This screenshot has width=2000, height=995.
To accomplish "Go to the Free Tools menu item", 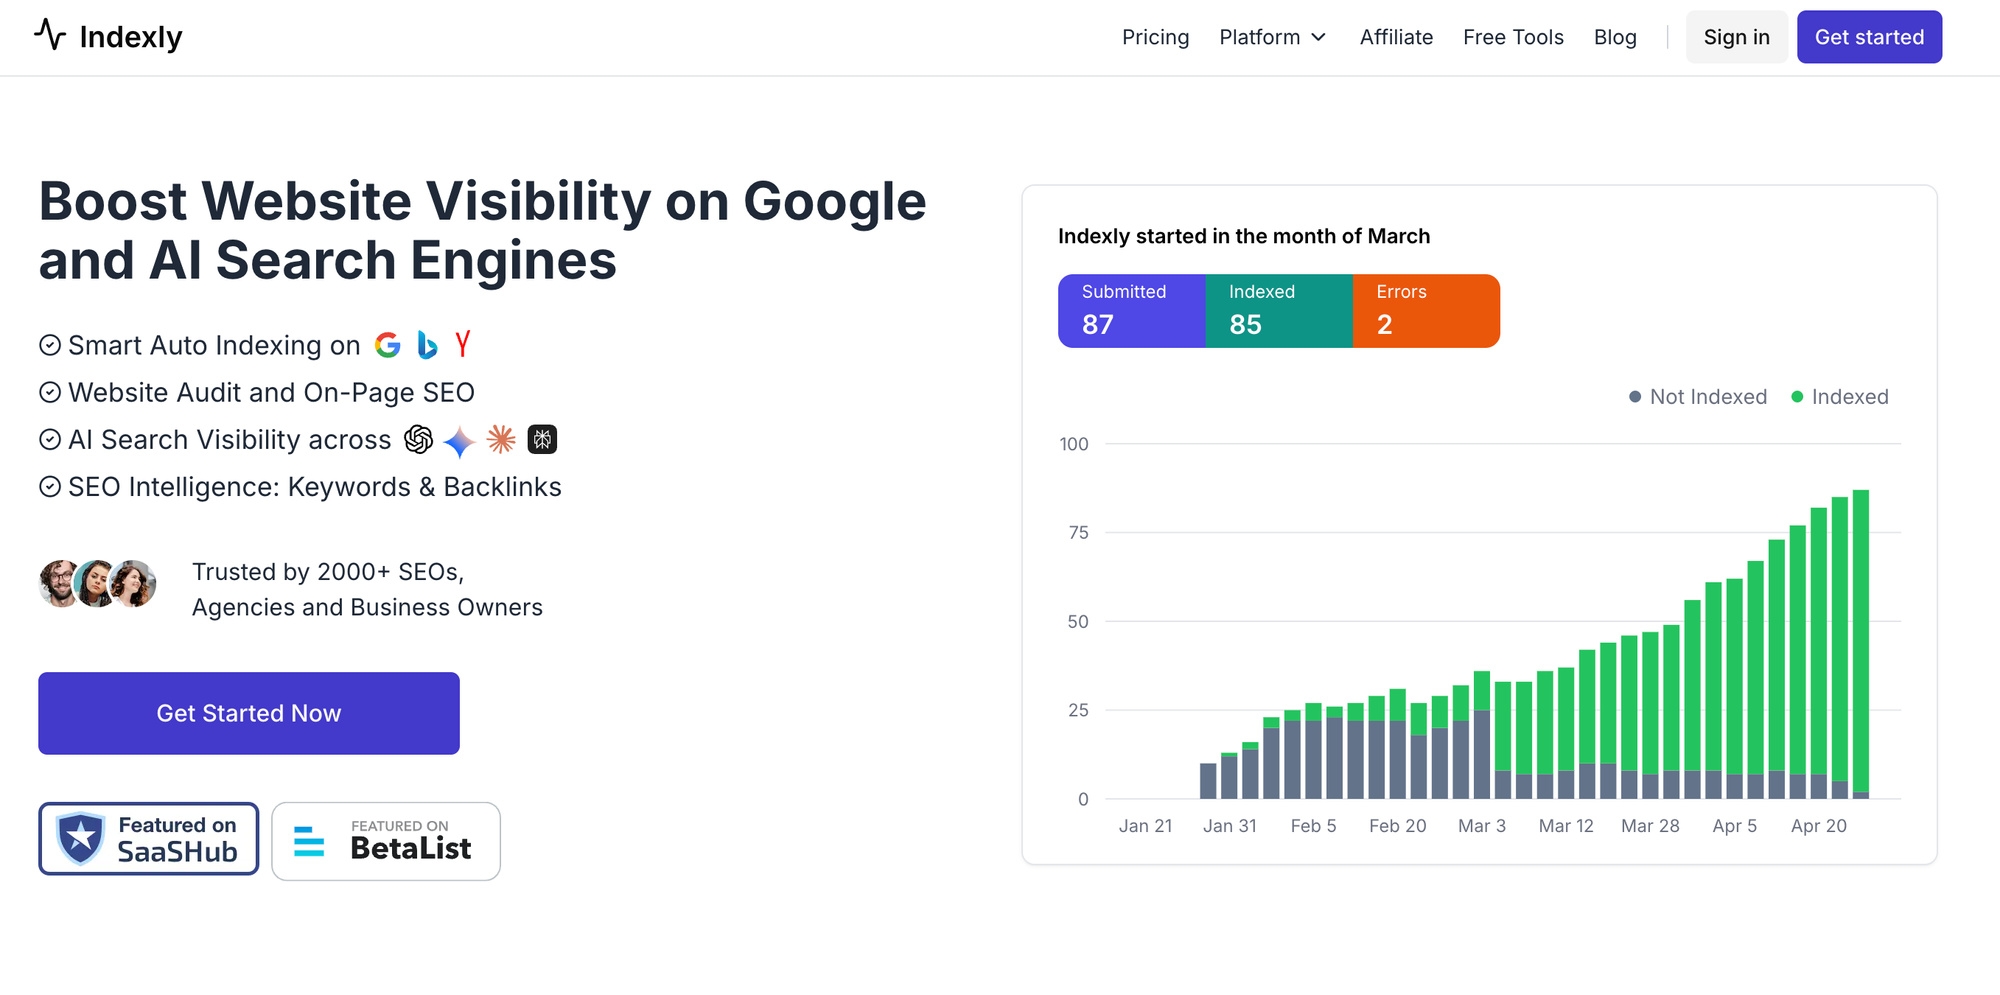I will 1512,37.
